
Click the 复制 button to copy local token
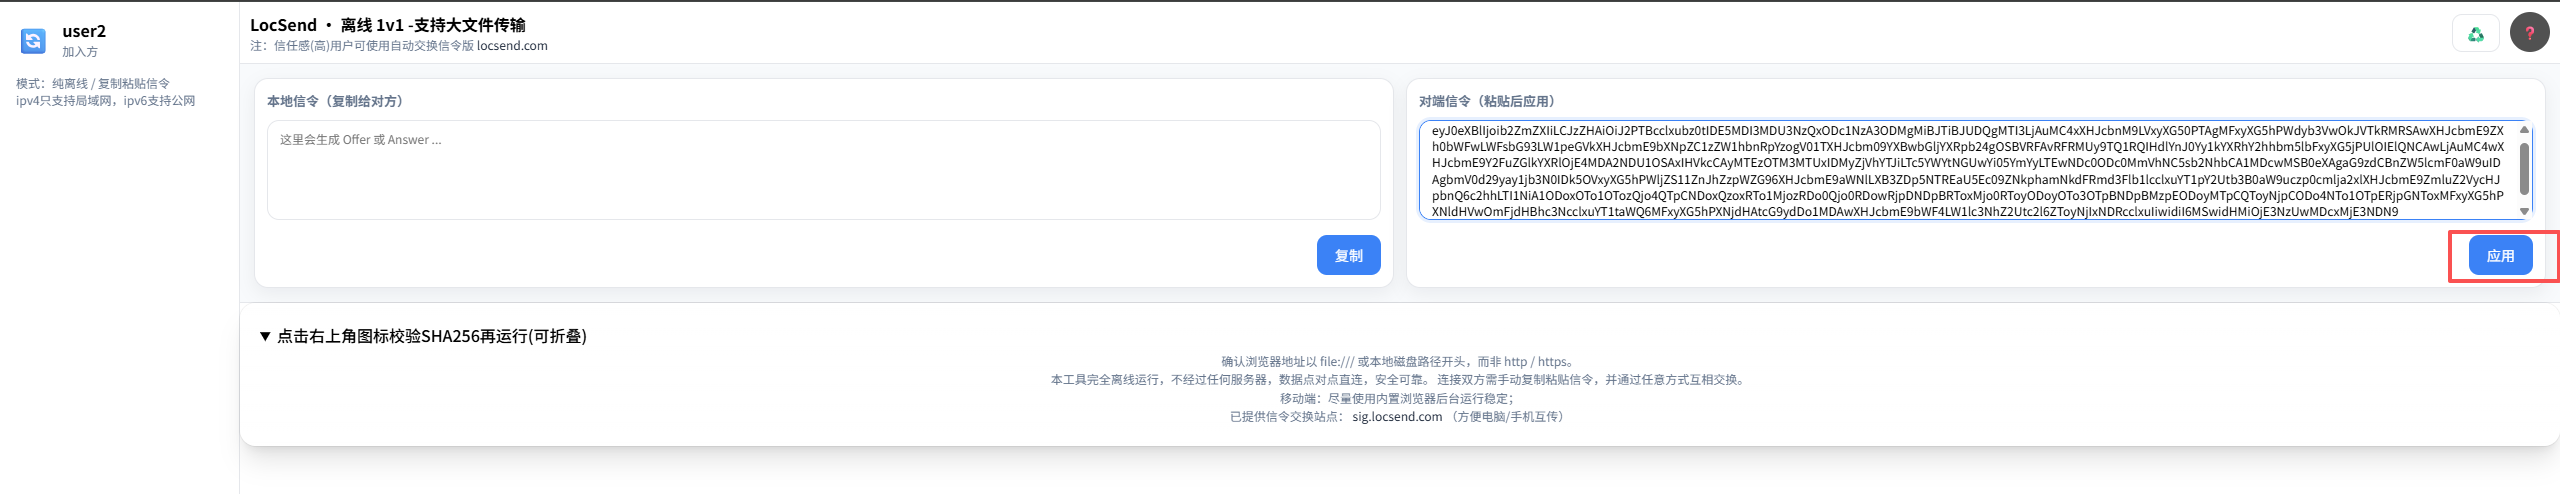(1348, 255)
